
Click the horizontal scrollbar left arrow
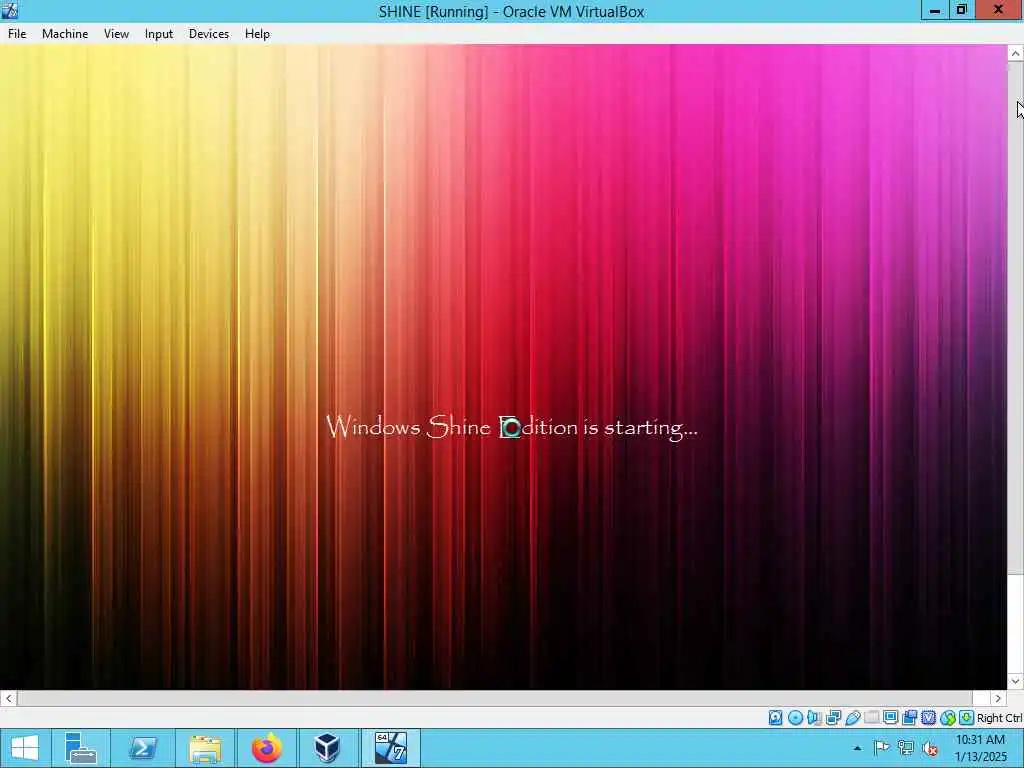coord(8,698)
